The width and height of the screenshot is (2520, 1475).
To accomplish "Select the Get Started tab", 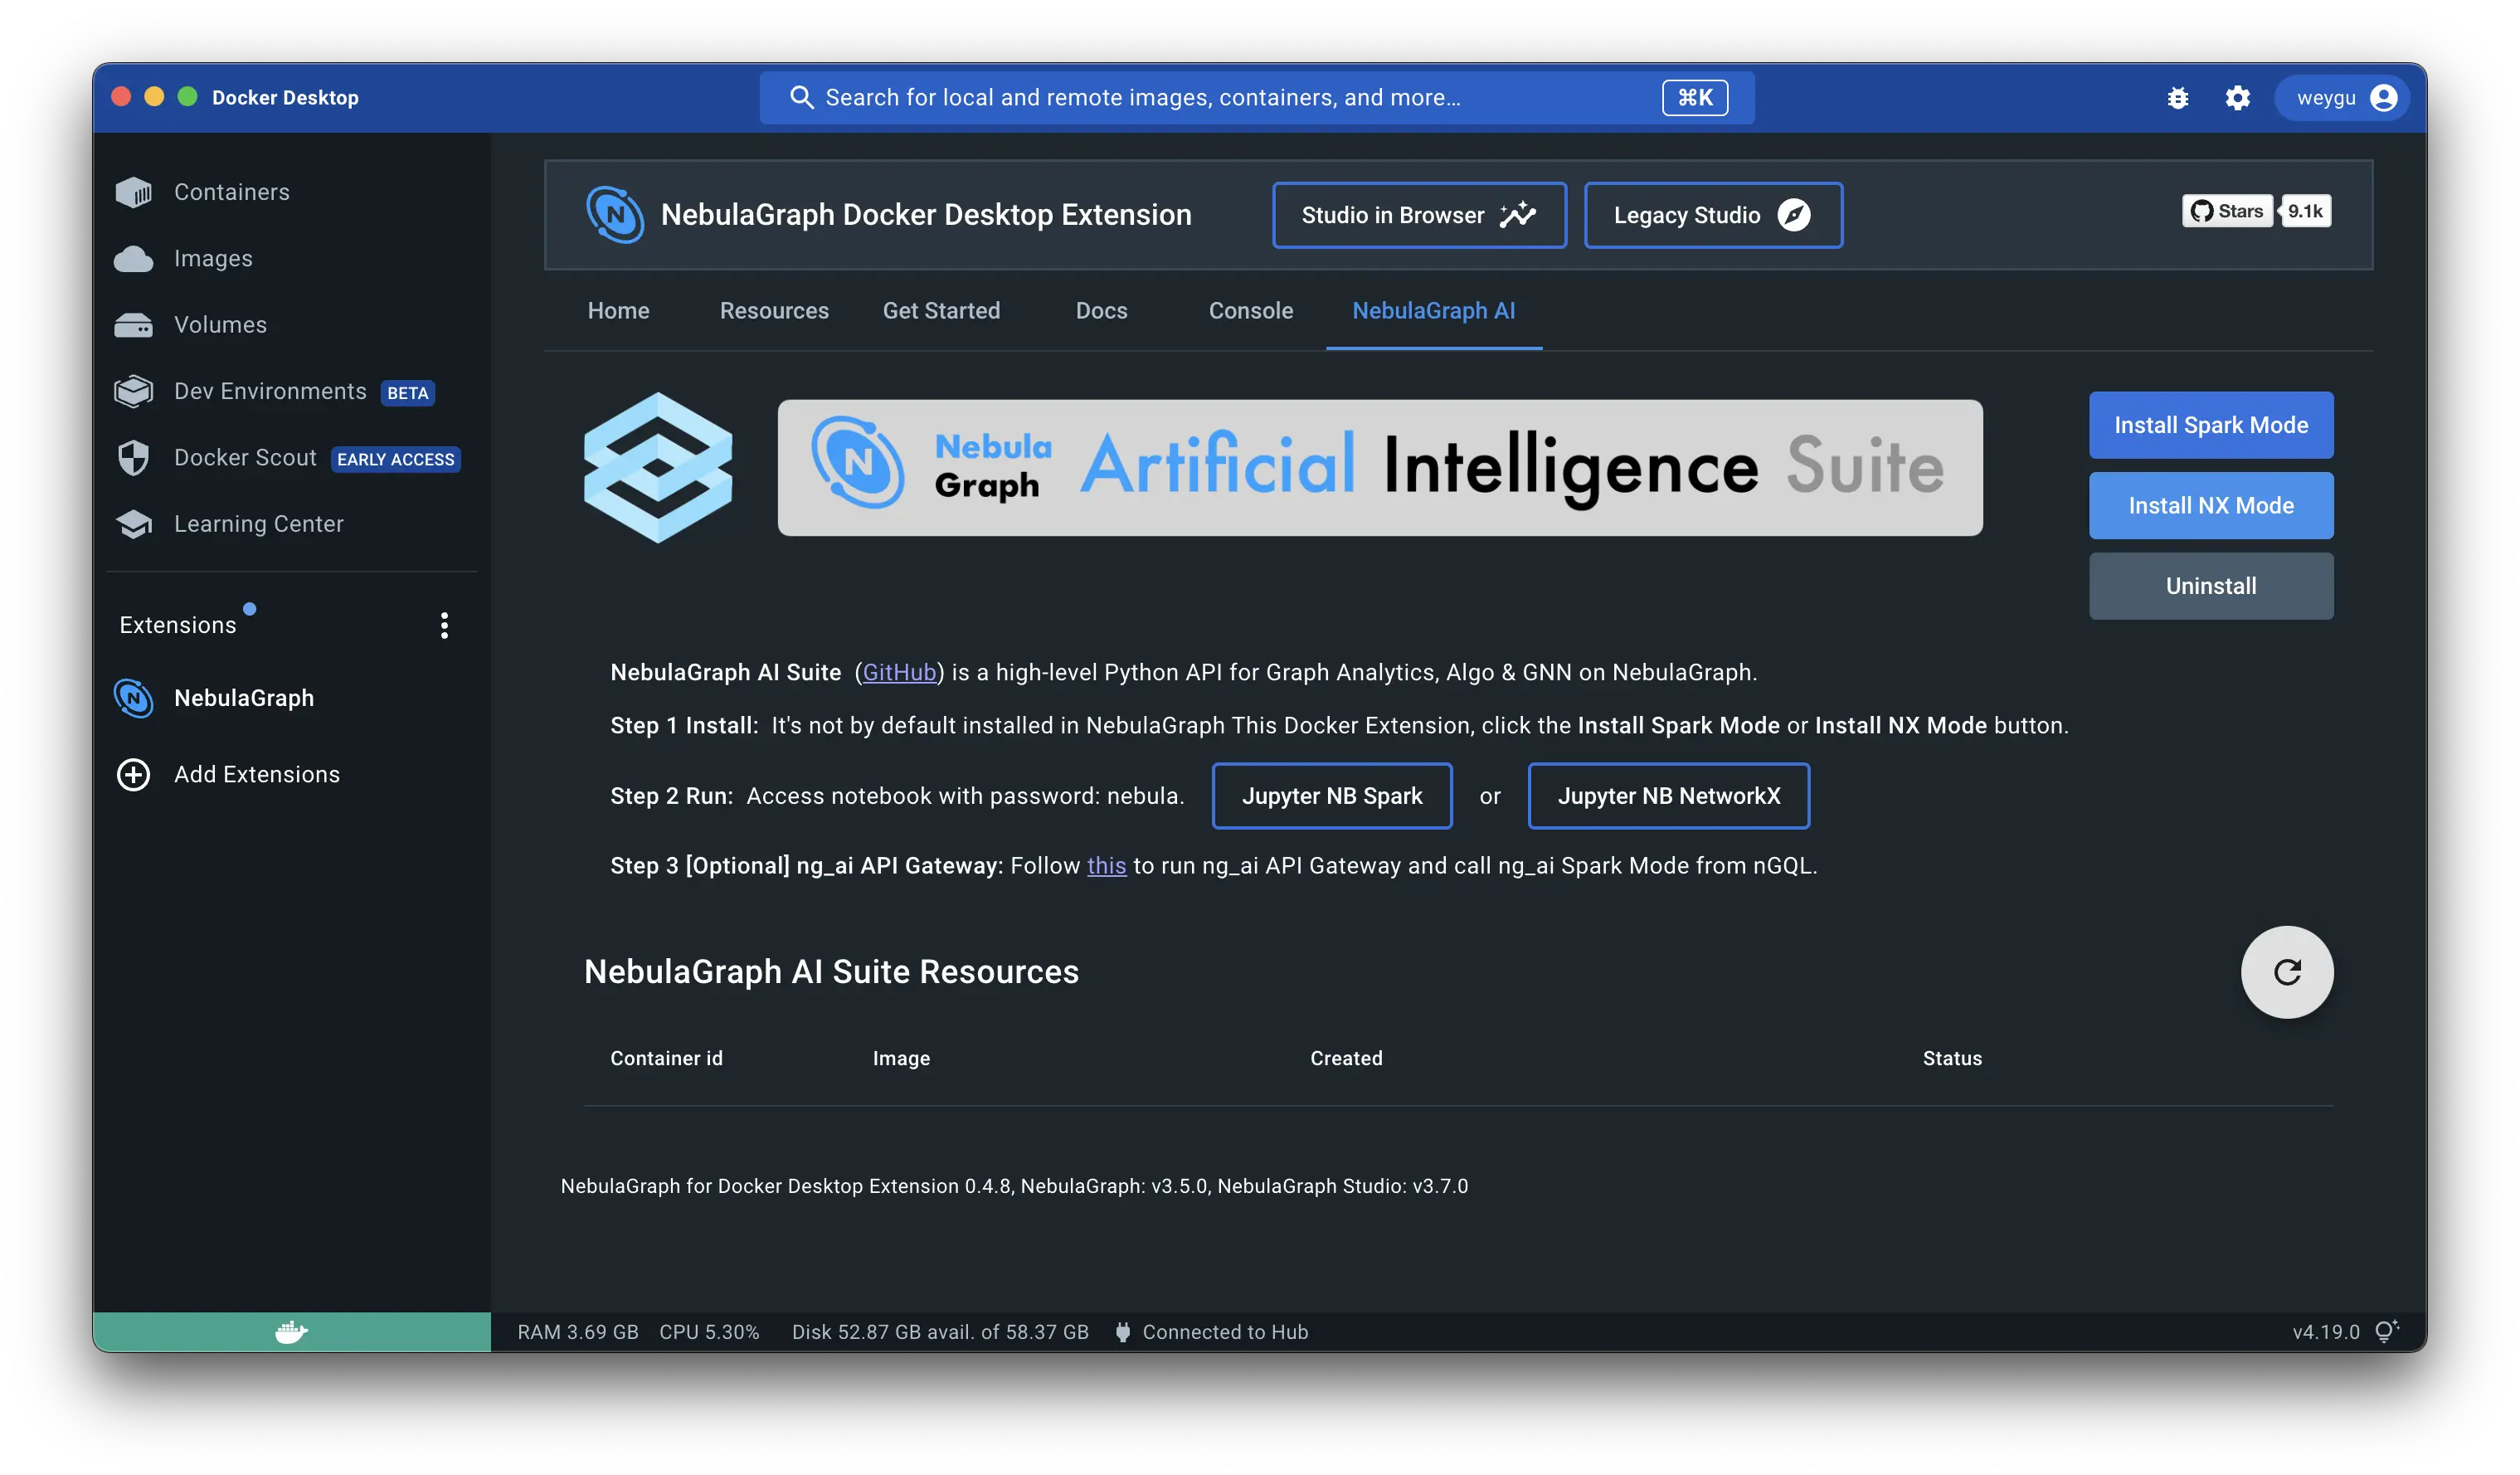I will (941, 311).
